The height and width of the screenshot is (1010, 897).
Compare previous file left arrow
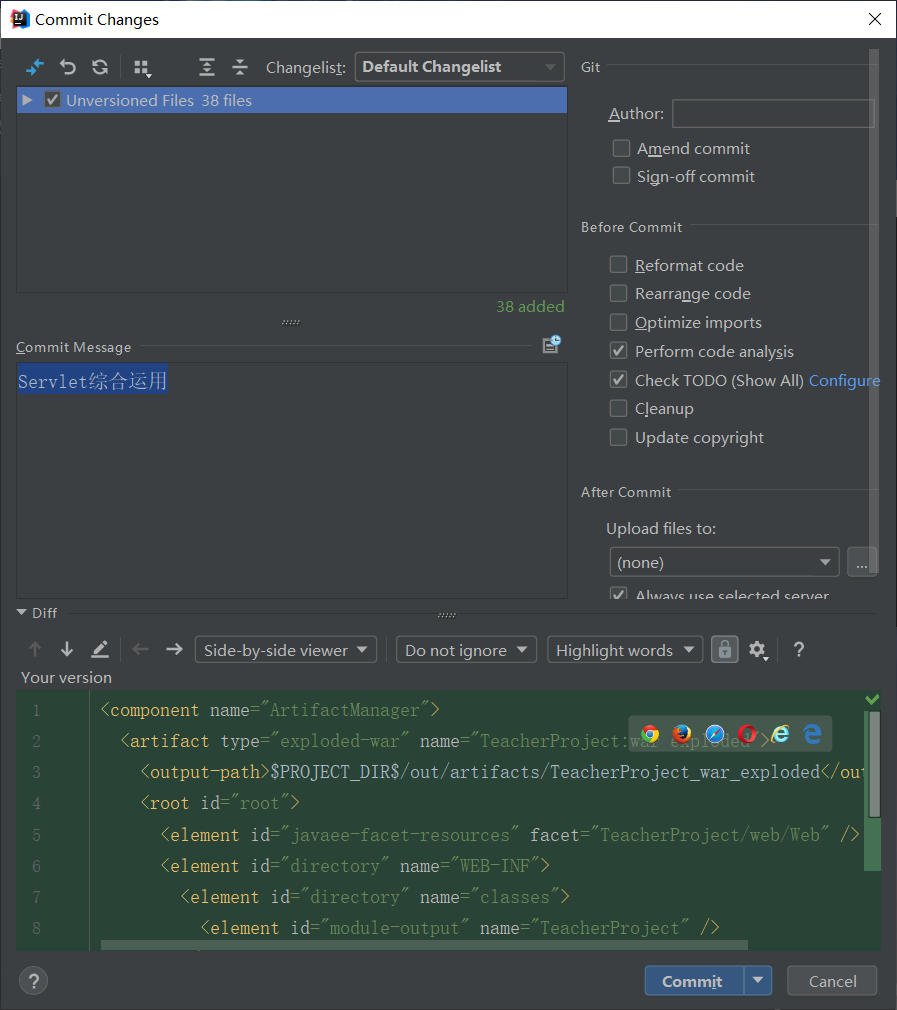tap(140, 649)
